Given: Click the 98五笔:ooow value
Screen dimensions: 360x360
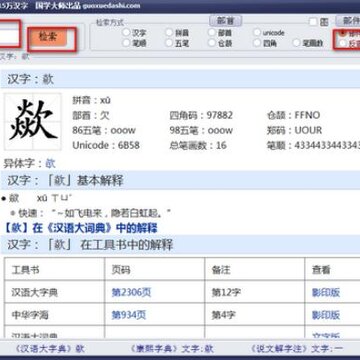Looking at the screenshot, I should (201, 130).
